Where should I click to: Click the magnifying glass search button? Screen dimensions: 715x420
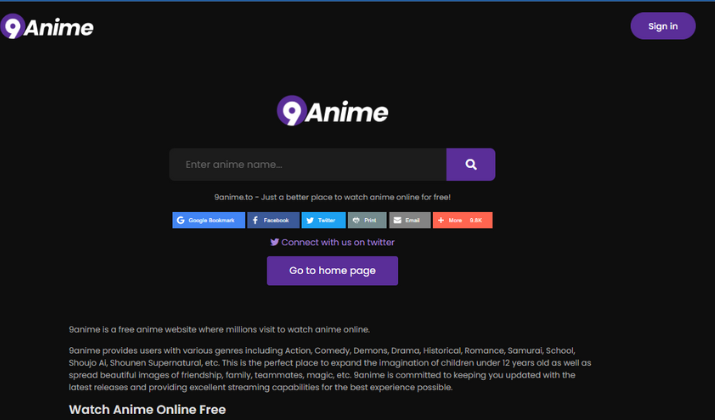pyautogui.click(x=471, y=165)
